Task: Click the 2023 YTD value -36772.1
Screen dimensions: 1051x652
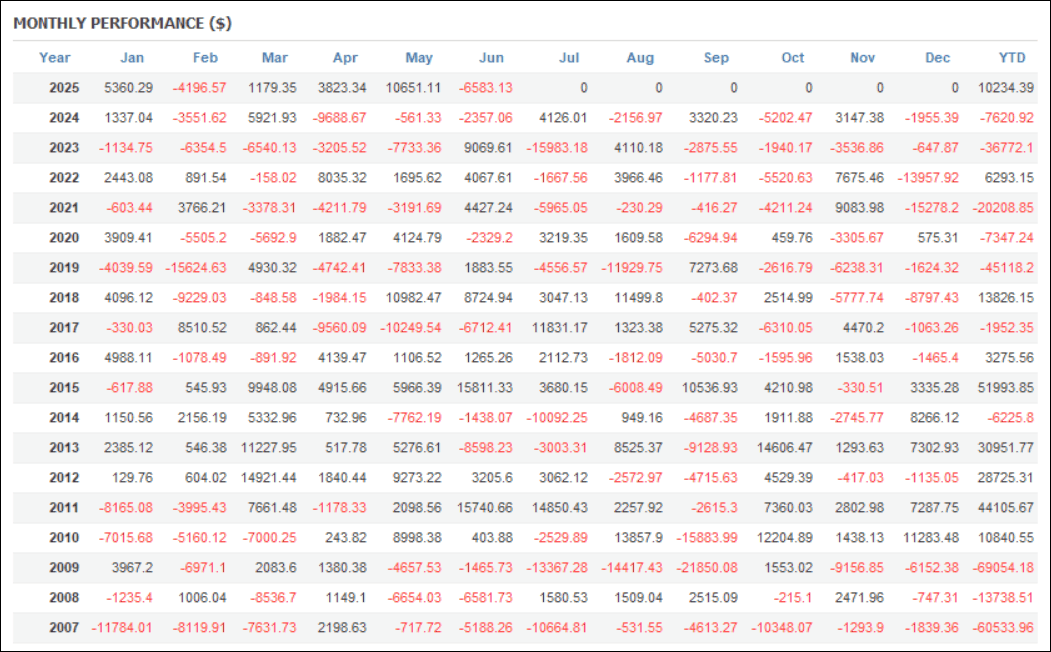Action: 1007,147
